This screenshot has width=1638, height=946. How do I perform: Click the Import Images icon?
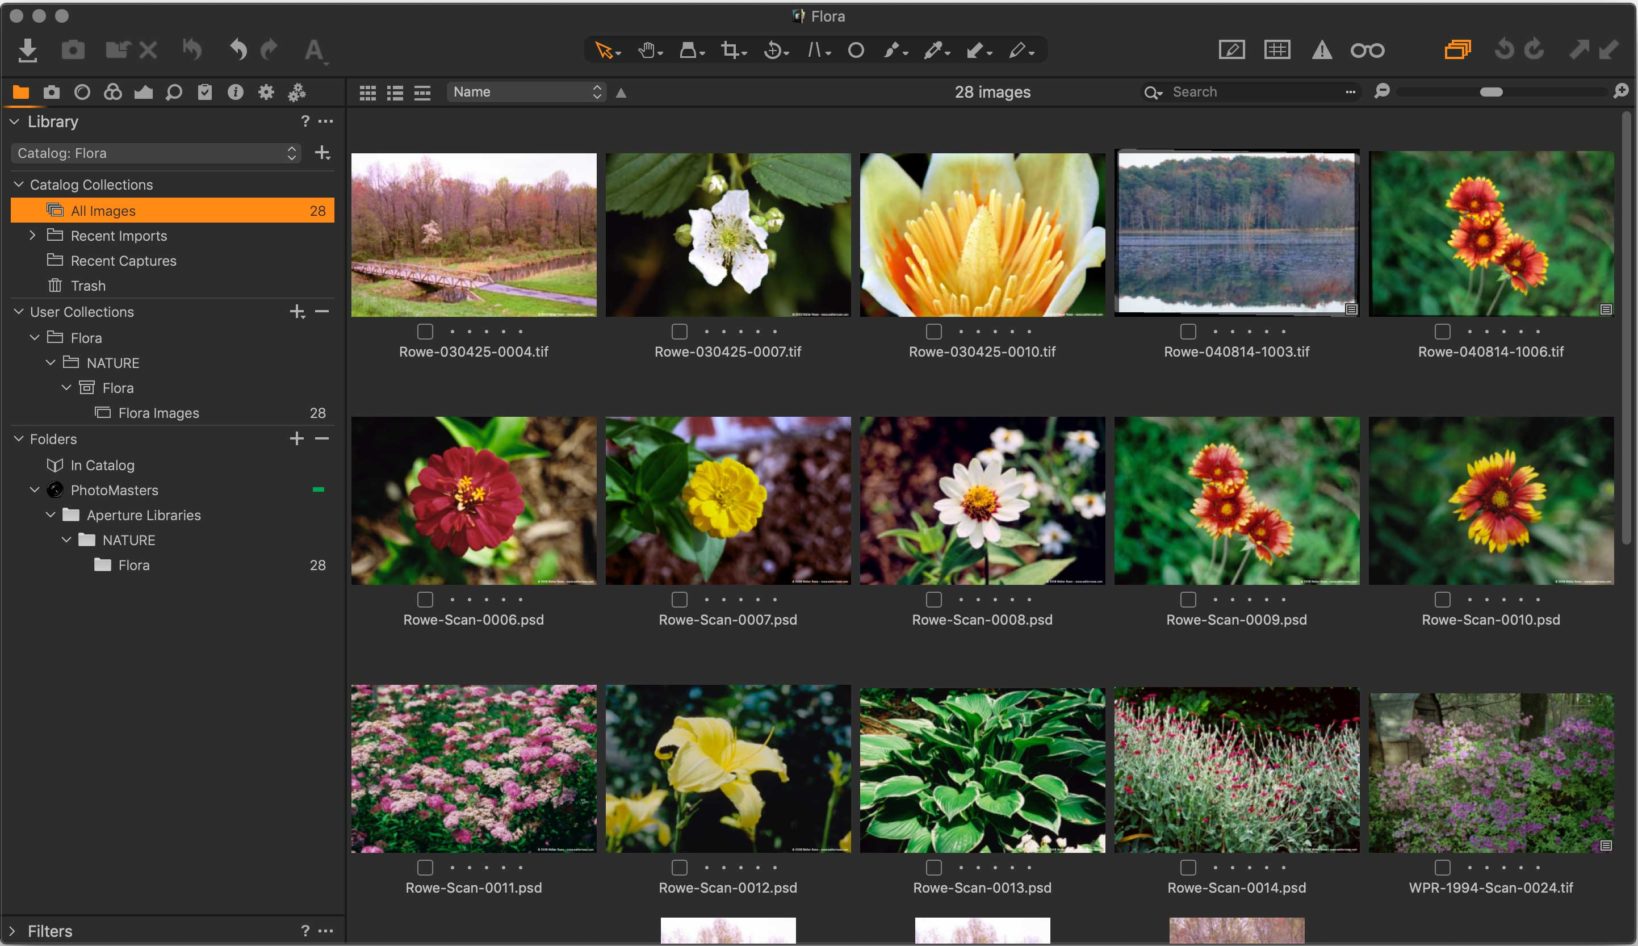click(27, 48)
